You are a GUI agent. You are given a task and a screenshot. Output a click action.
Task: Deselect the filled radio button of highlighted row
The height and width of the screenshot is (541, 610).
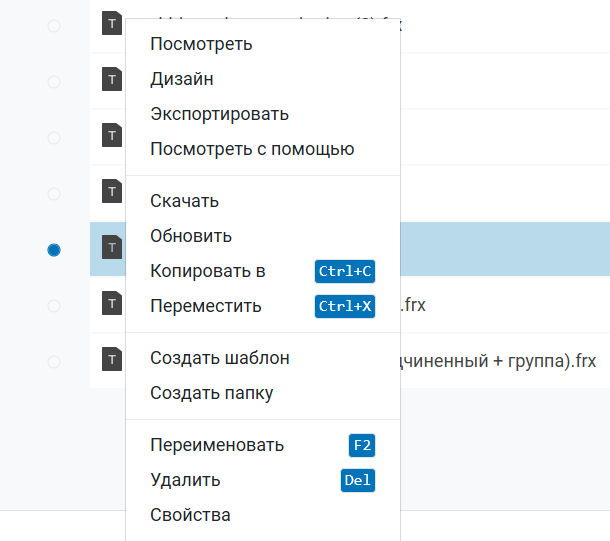click(x=54, y=250)
